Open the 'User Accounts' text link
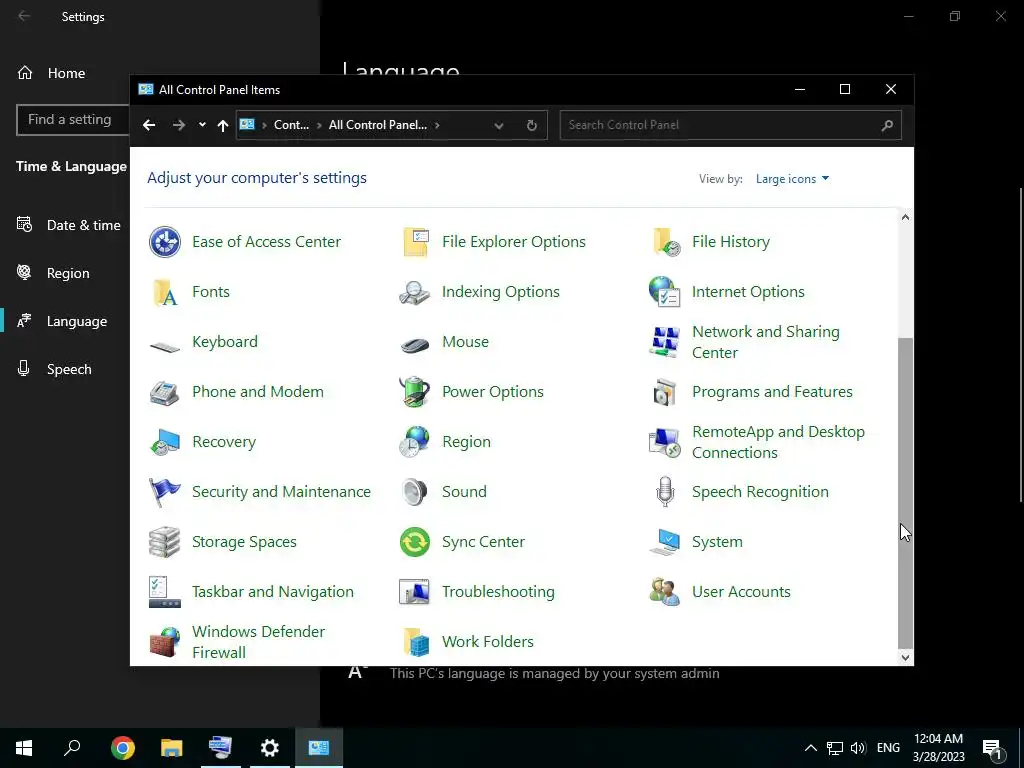 pyautogui.click(x=741, y=592)
